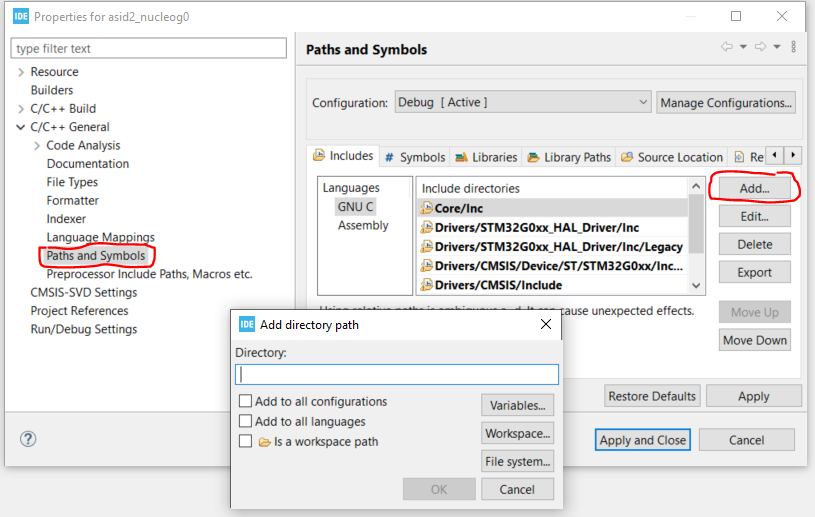Select Documentation in the tree
This screenshot has width=815, height=517.
coord(87,164)
